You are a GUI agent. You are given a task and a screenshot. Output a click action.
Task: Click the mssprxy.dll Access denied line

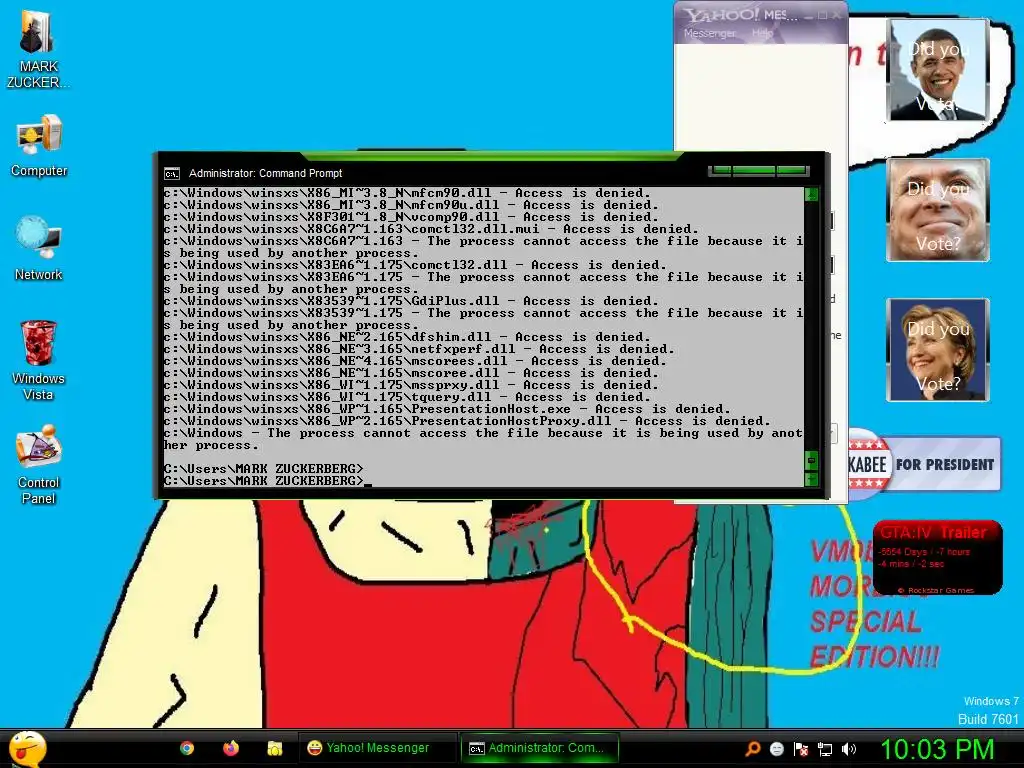(411, 385)
